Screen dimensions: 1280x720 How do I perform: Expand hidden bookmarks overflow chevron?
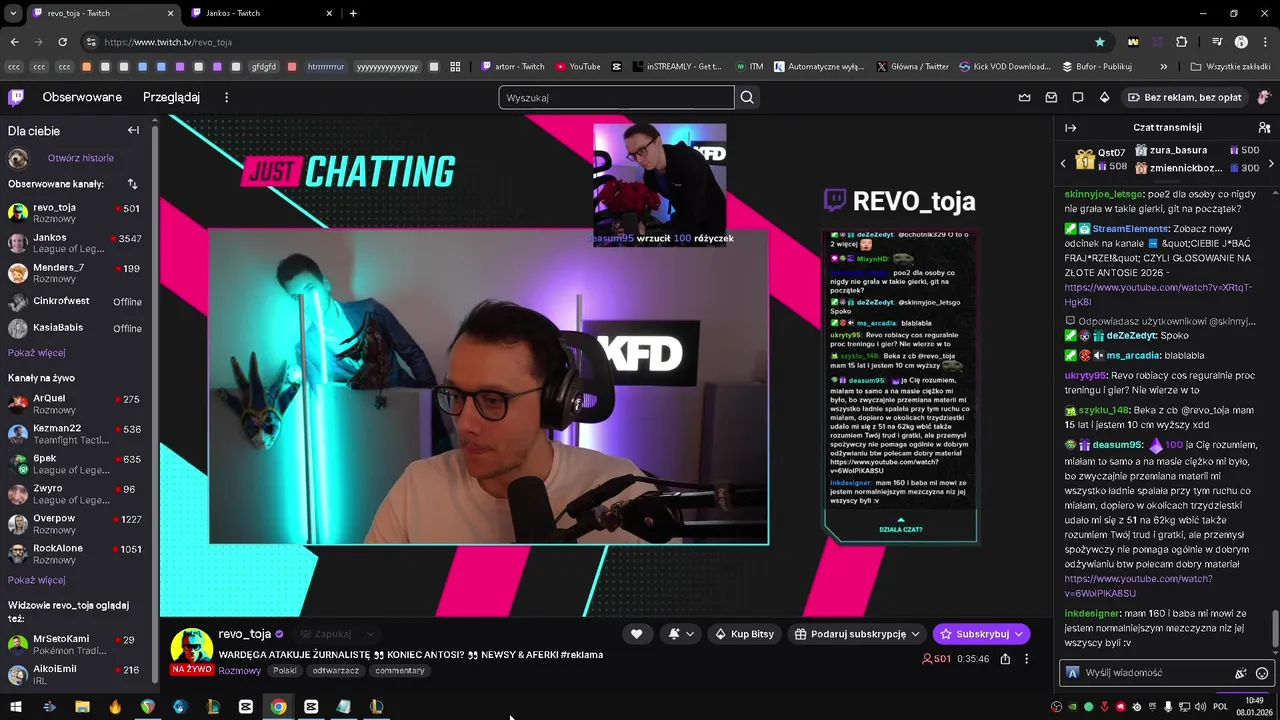[1163, 67]
